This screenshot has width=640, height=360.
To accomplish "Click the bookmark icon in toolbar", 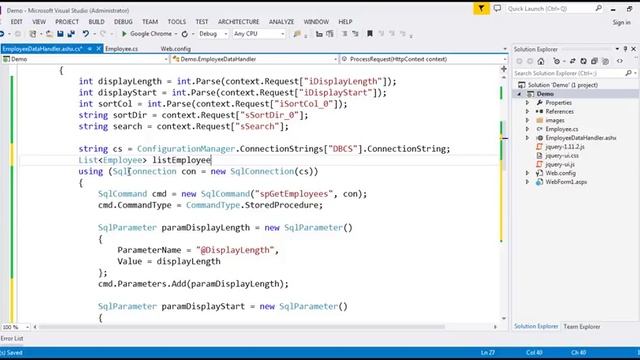I will point(370,34).
